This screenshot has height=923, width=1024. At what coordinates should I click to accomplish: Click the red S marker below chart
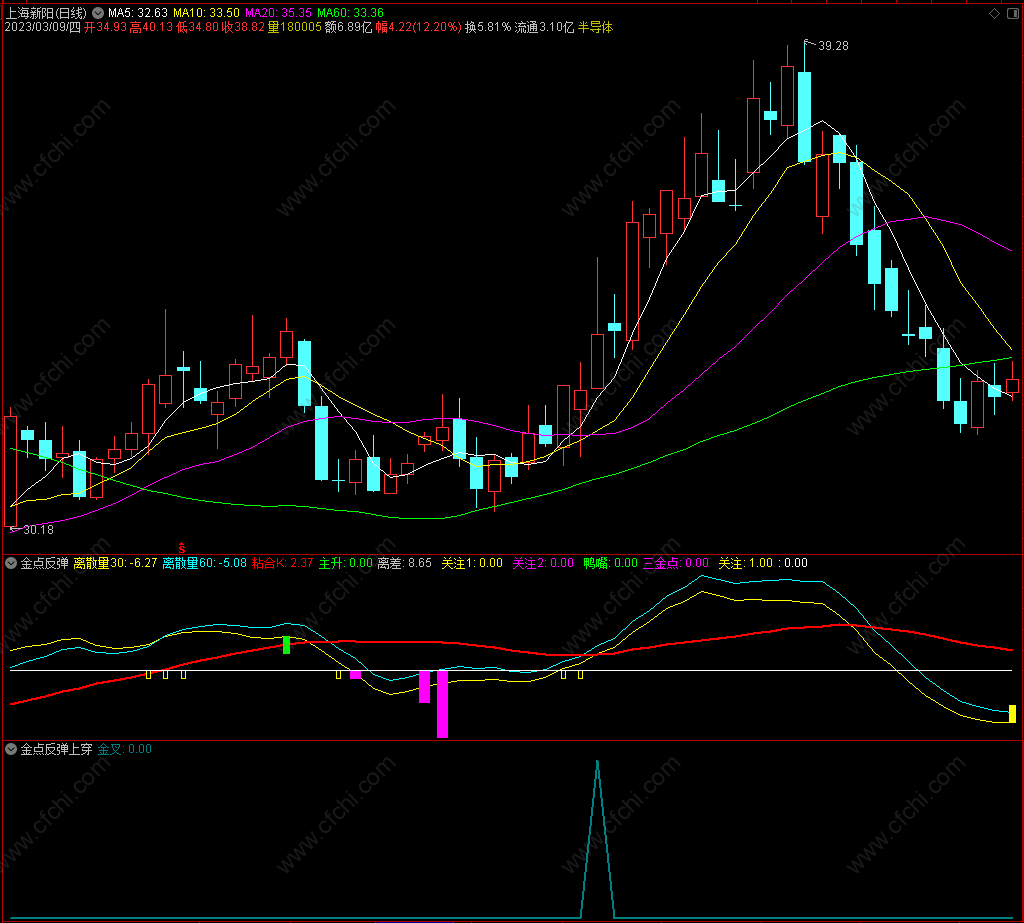click(x=182, y=548)
